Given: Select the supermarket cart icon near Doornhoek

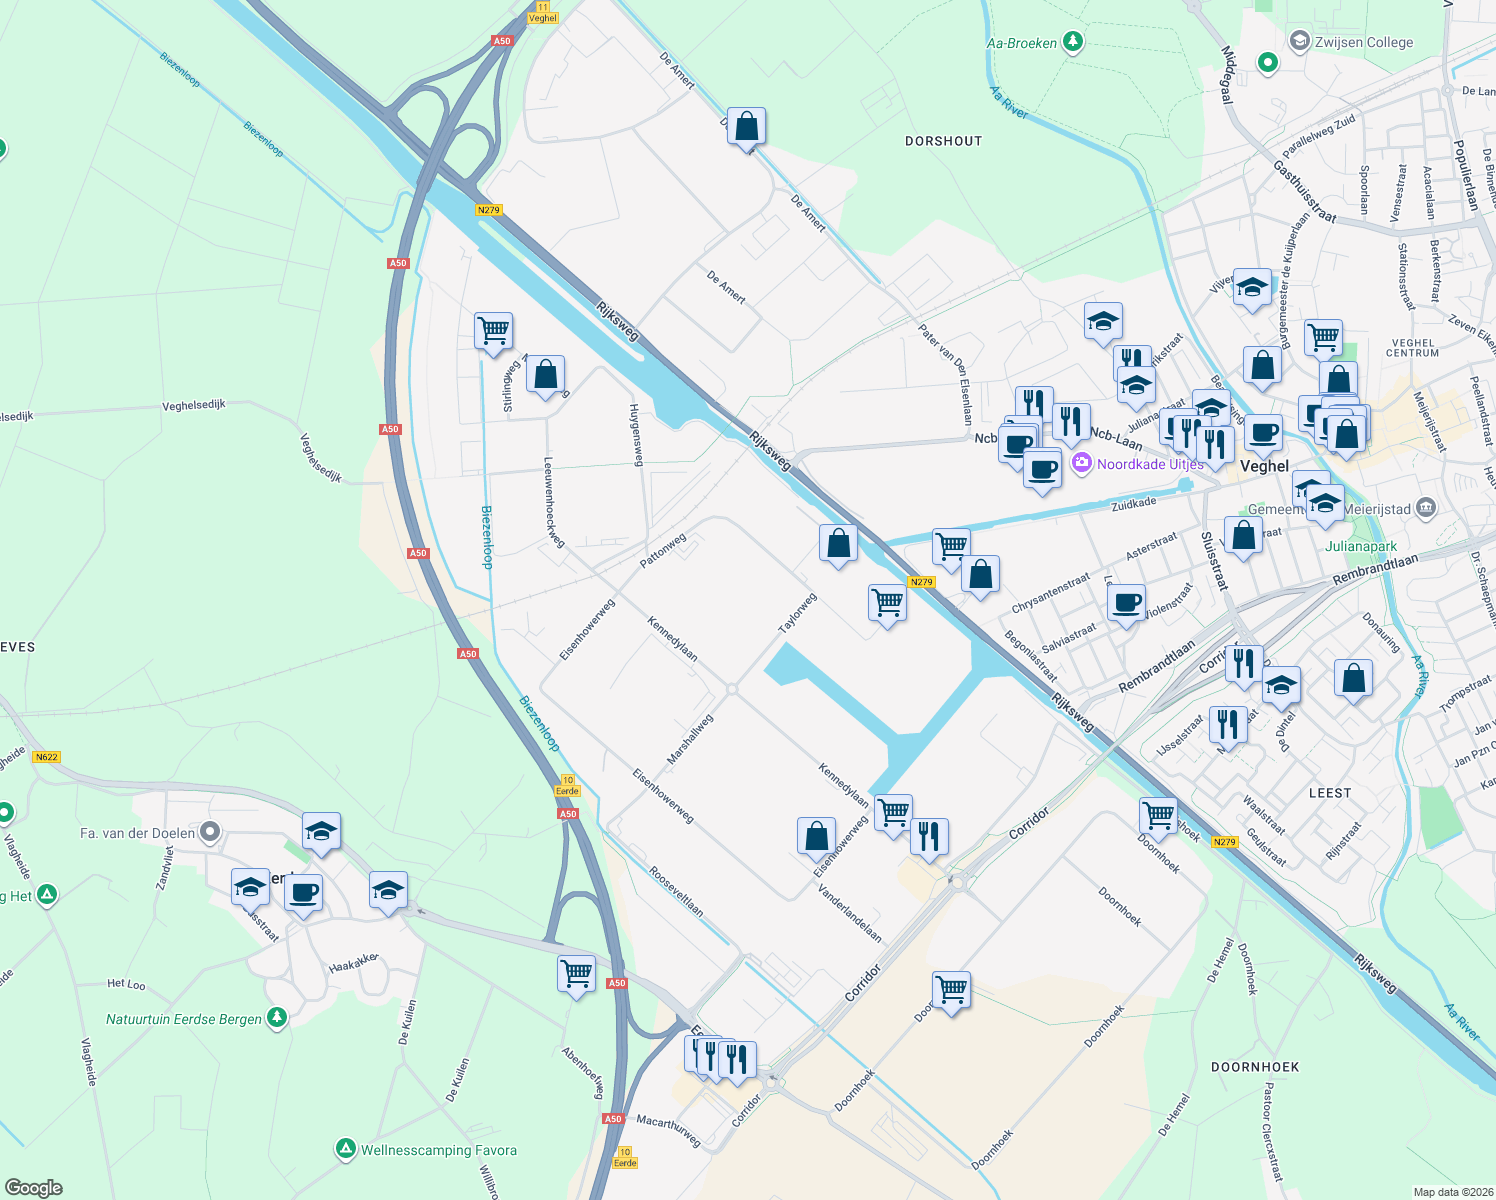Looking at the screenshot, I should pyautogui.click(x=1158, y=815).
